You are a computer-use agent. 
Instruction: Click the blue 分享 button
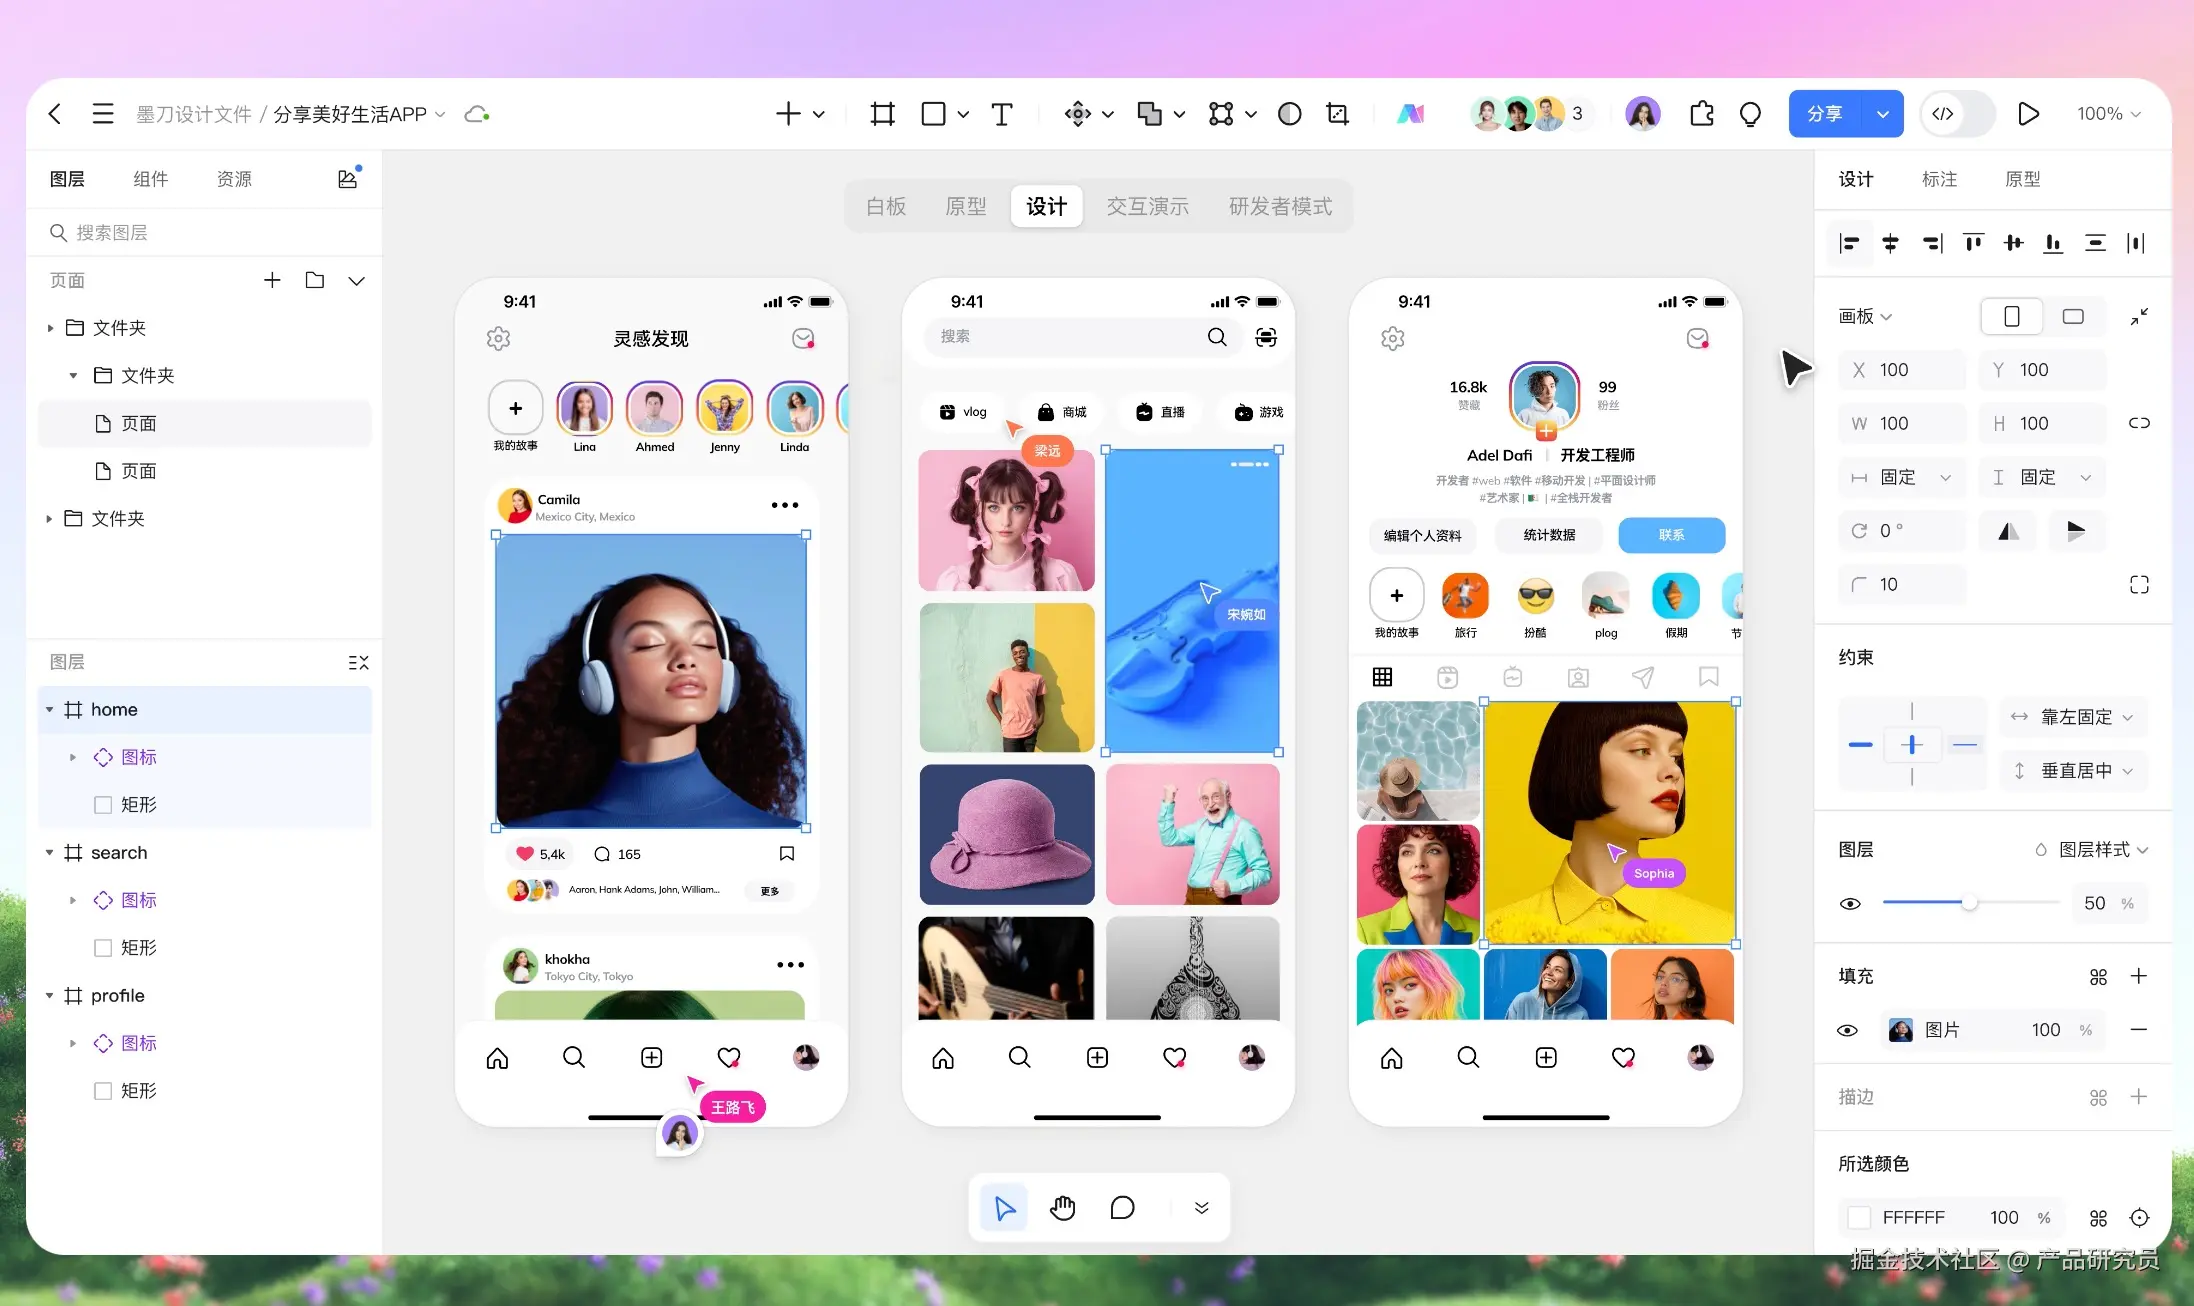click(x=1825, y=114)
